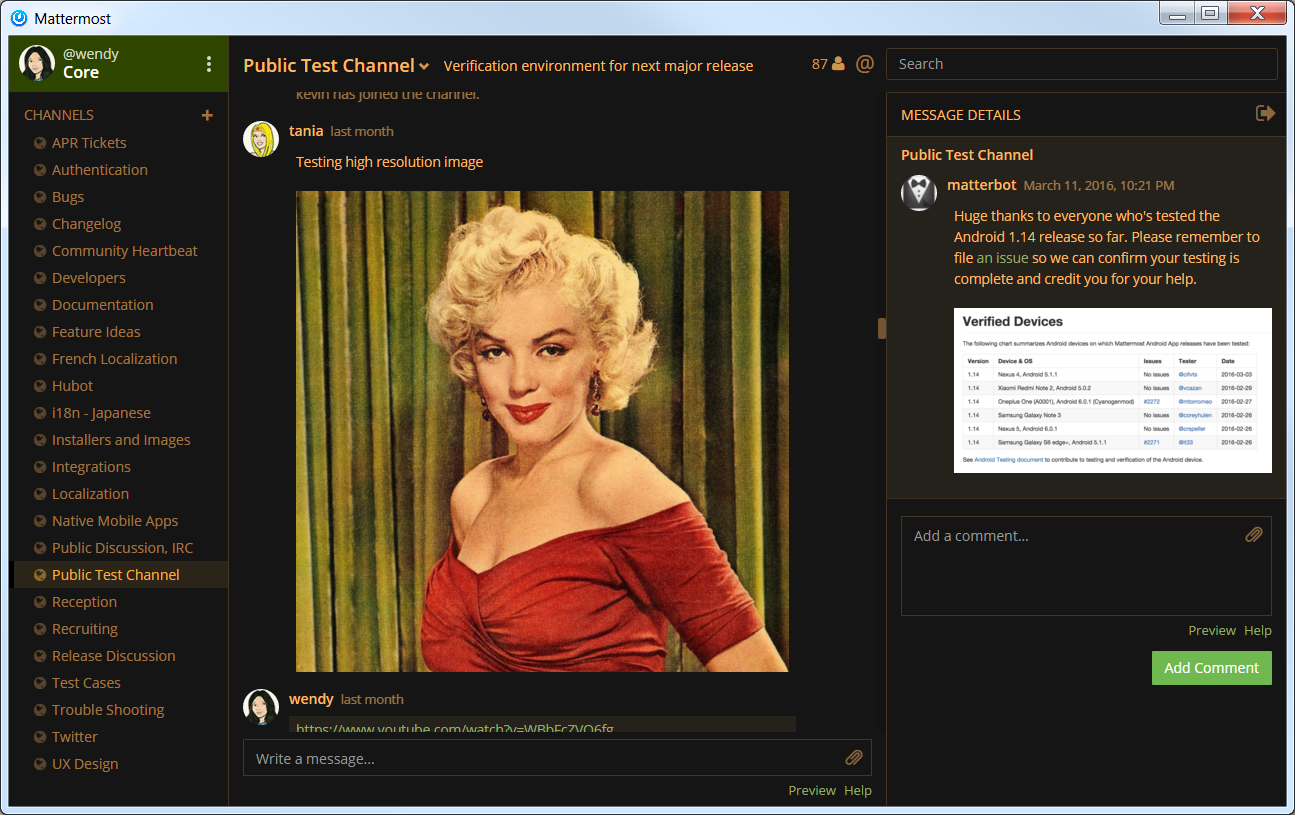
Task: Click wendy's avatar beside the YouTube post
Action: 261,707
